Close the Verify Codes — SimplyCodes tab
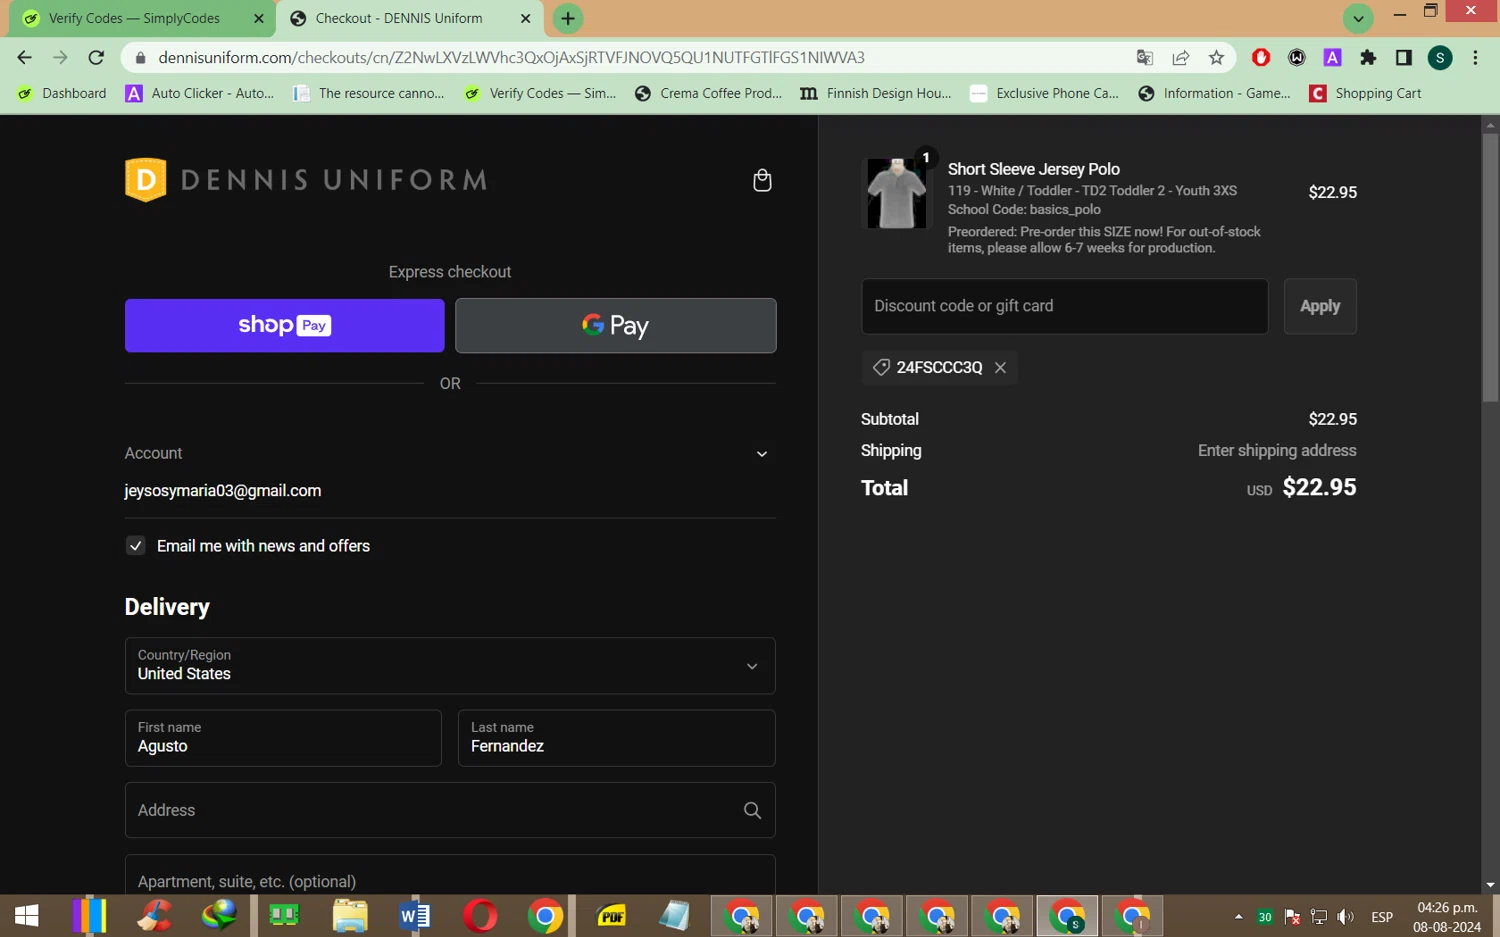Viewport: 1500px width, 937px height. tap(258, 18)
